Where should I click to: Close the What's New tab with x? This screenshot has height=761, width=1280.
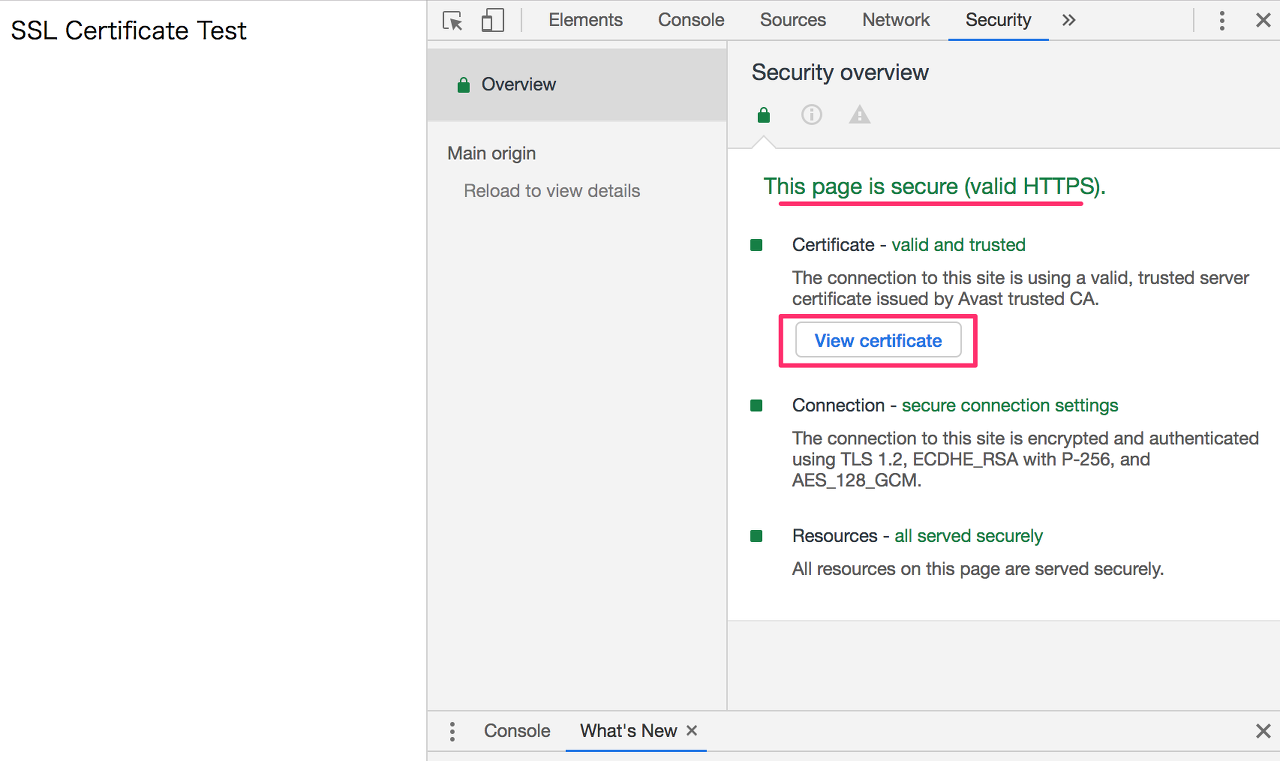[692, 732]
